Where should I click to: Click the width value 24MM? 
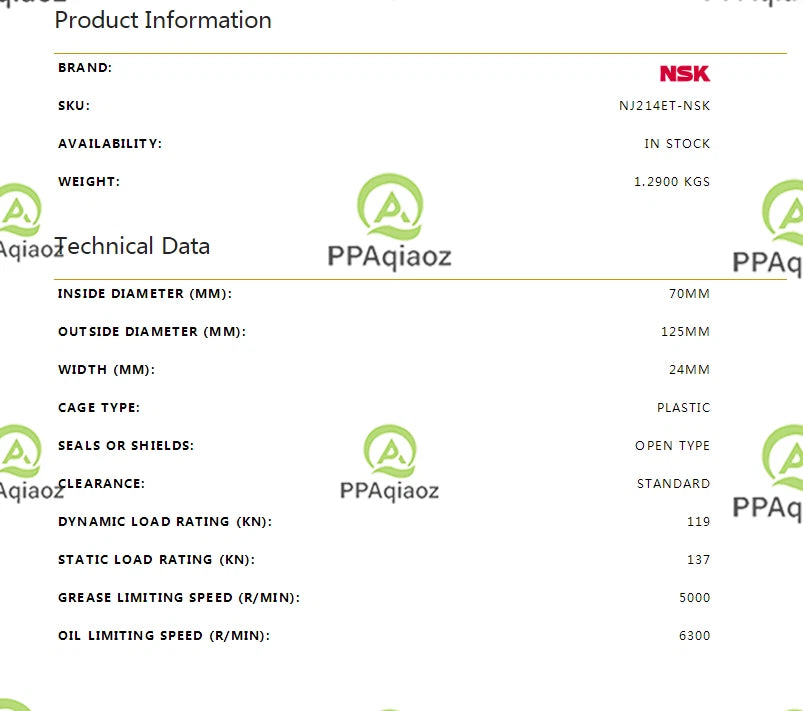coord(689,370)
